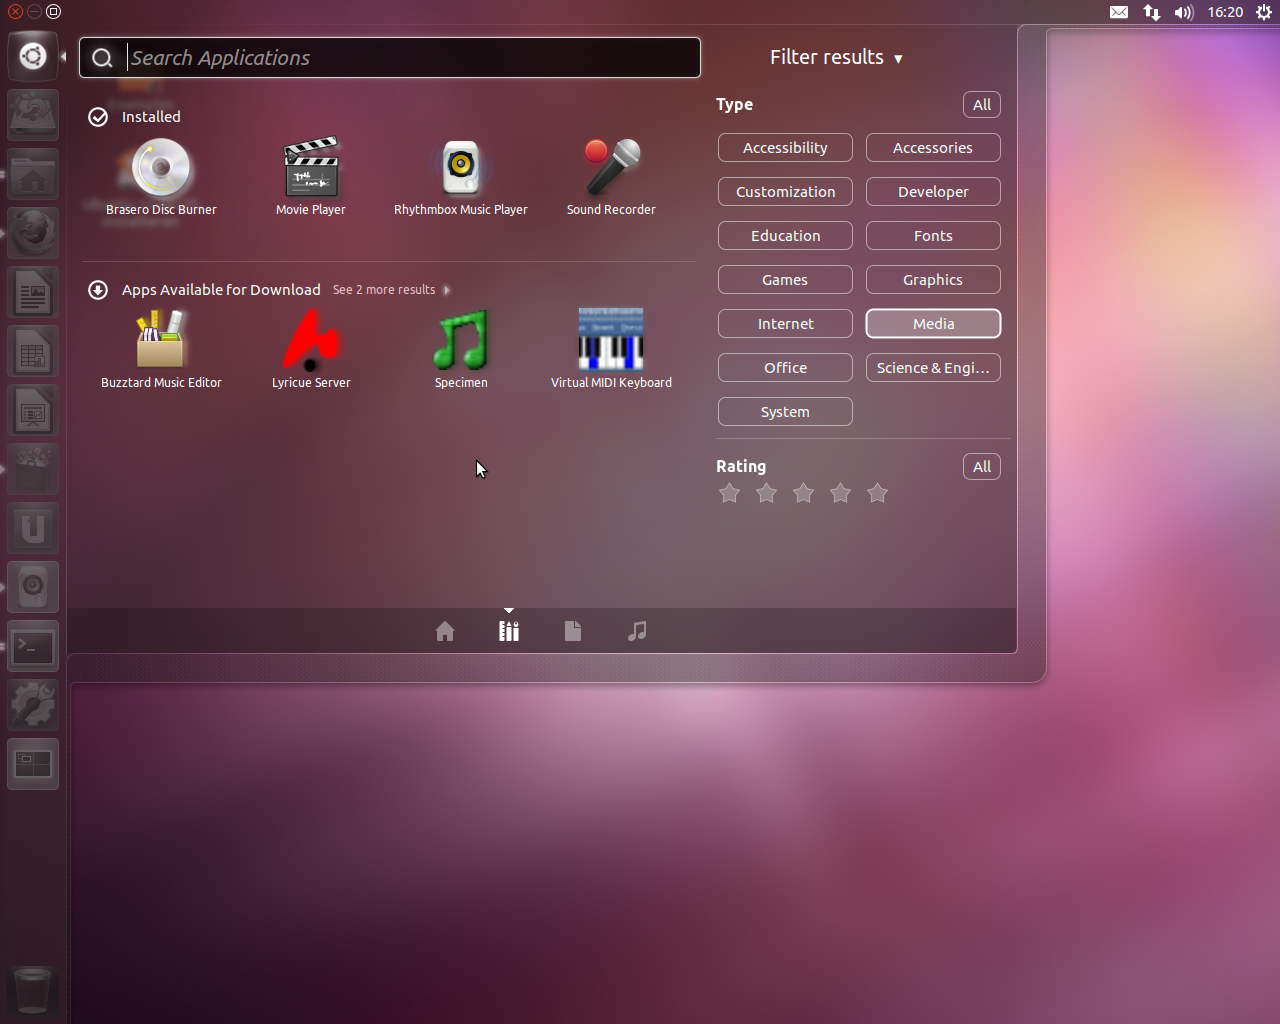Disable the active Media filter
The height and width of the screenshot is (1024, 1280).
click(933, 324)
